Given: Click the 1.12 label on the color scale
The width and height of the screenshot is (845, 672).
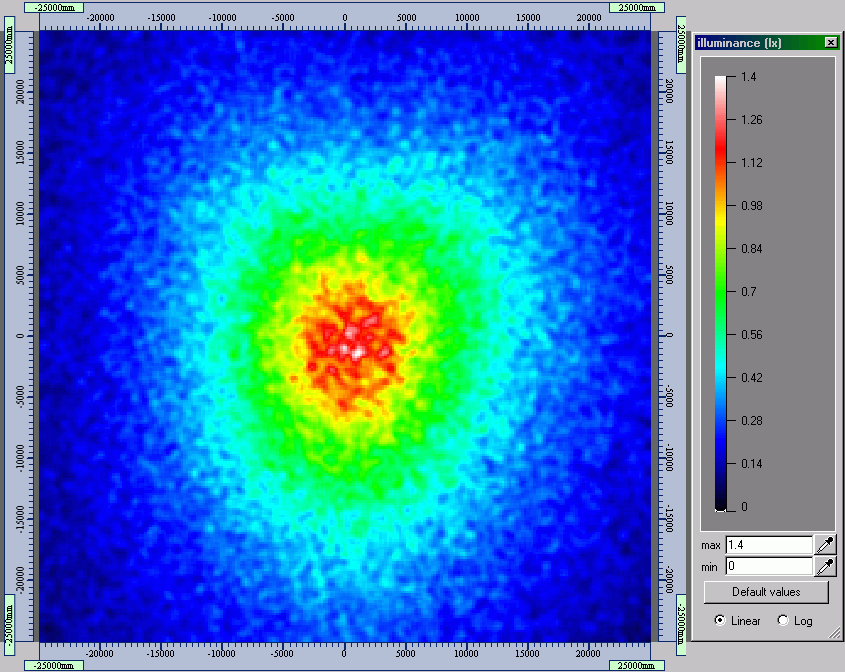Looking at the screenshot, I should [752, 163].
